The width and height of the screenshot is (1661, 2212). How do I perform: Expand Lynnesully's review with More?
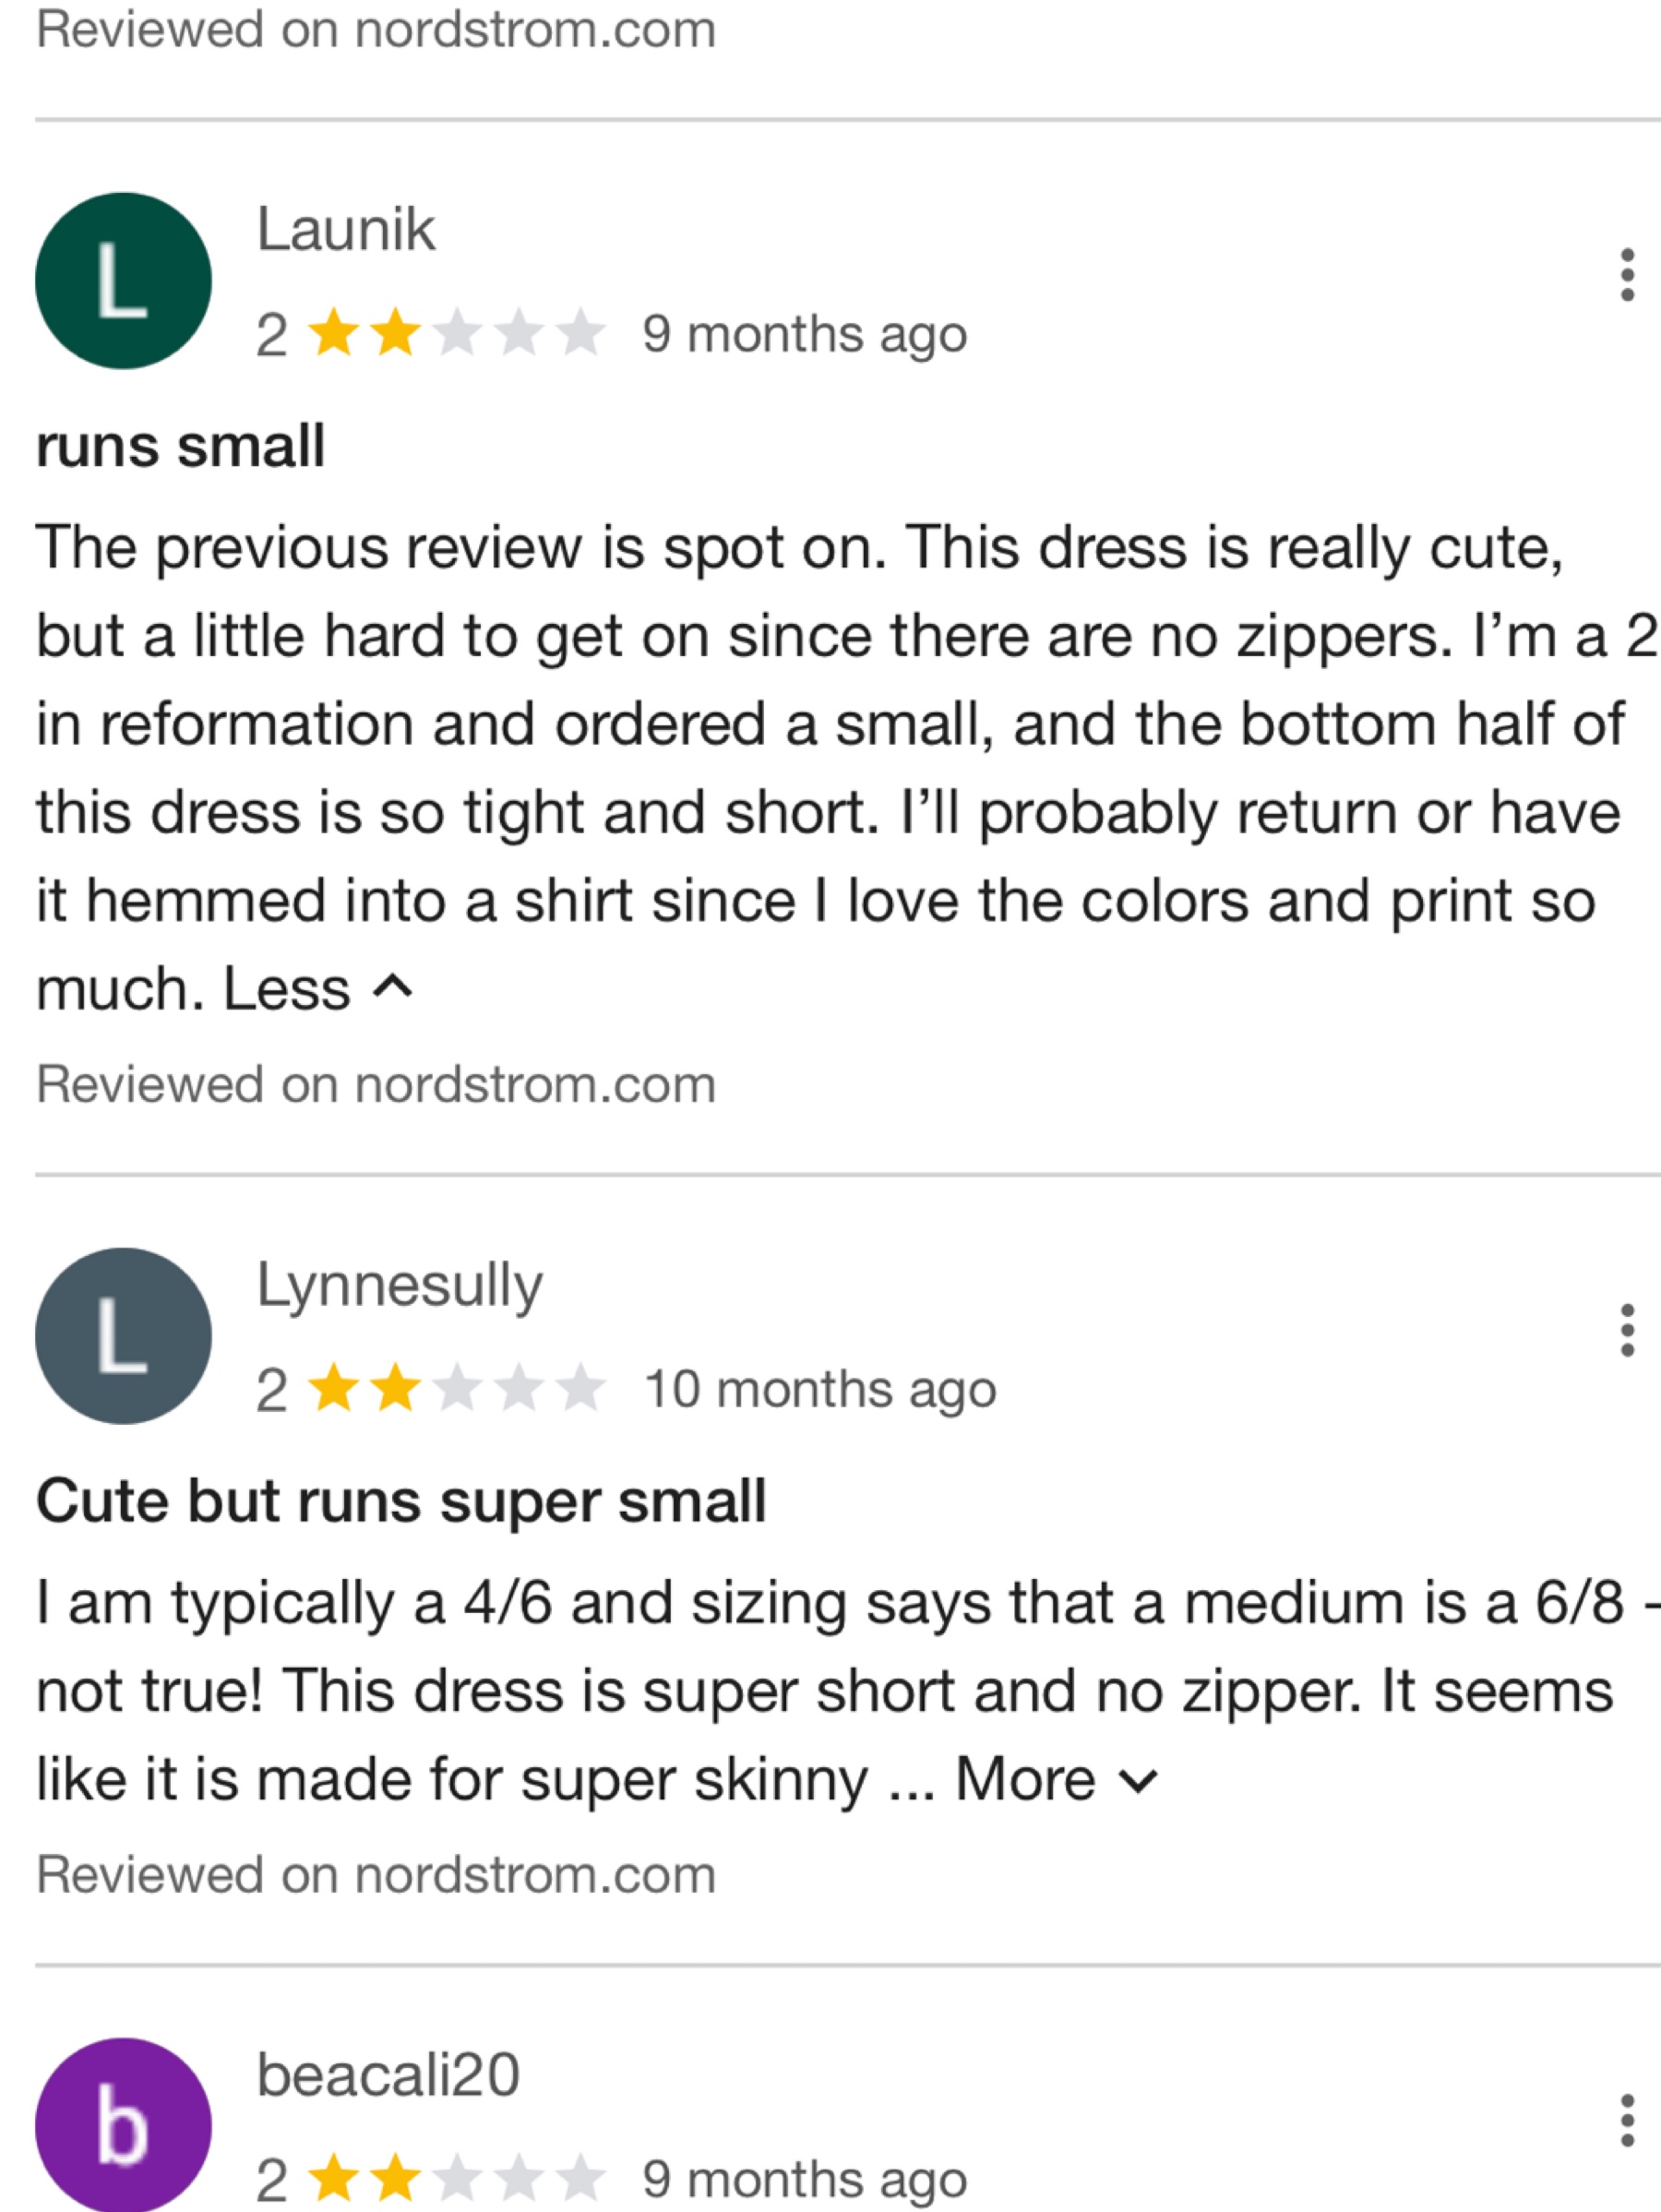[1057, 1780]
